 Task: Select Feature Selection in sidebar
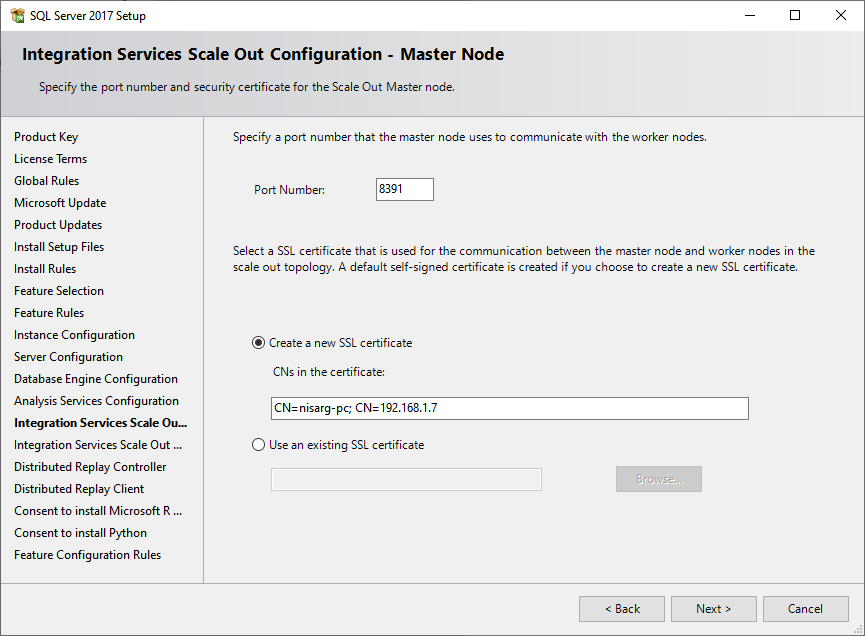click(x=59, y=291)
